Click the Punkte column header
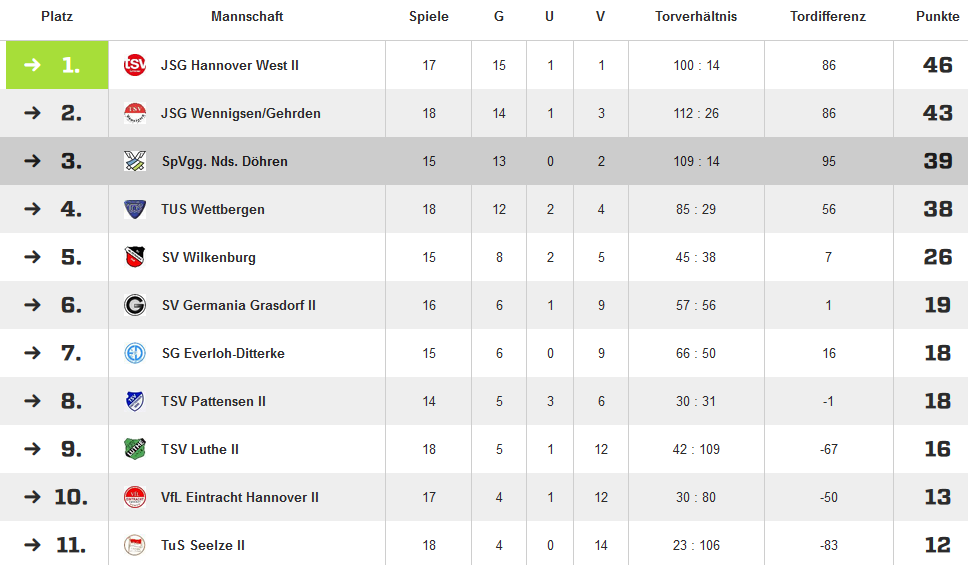Screen dimensions: 968x565 (937, 17)
